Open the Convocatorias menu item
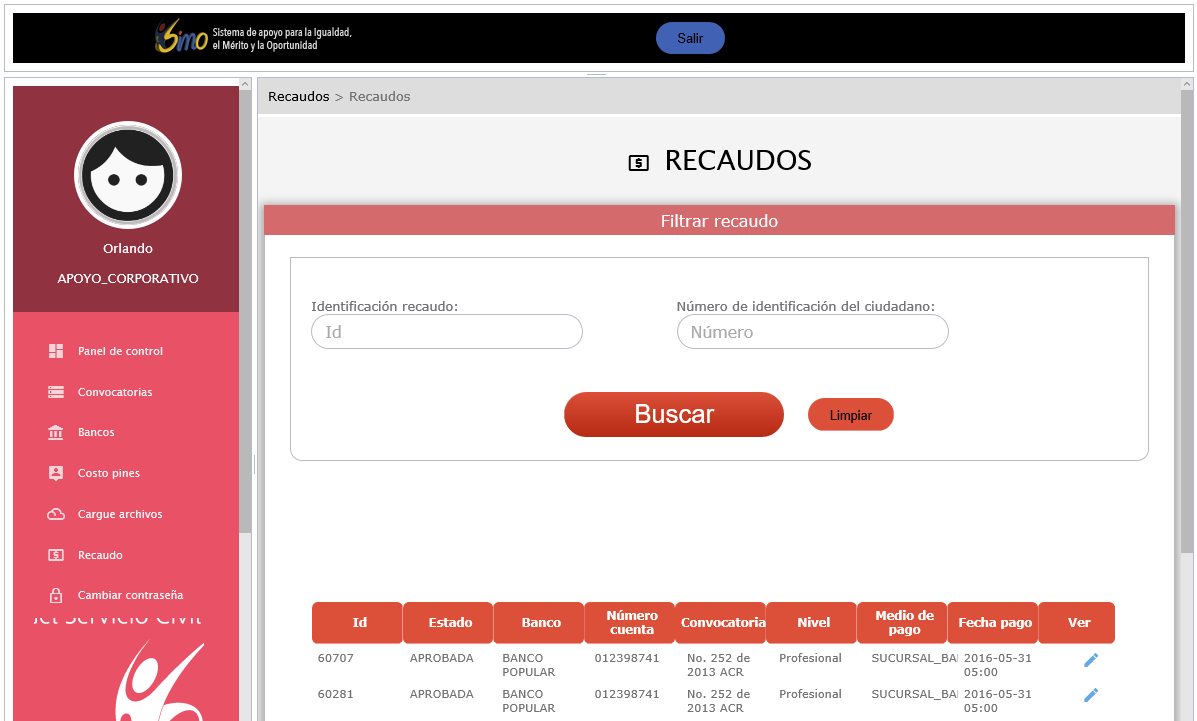1197x721 pixels. (115, 392)
